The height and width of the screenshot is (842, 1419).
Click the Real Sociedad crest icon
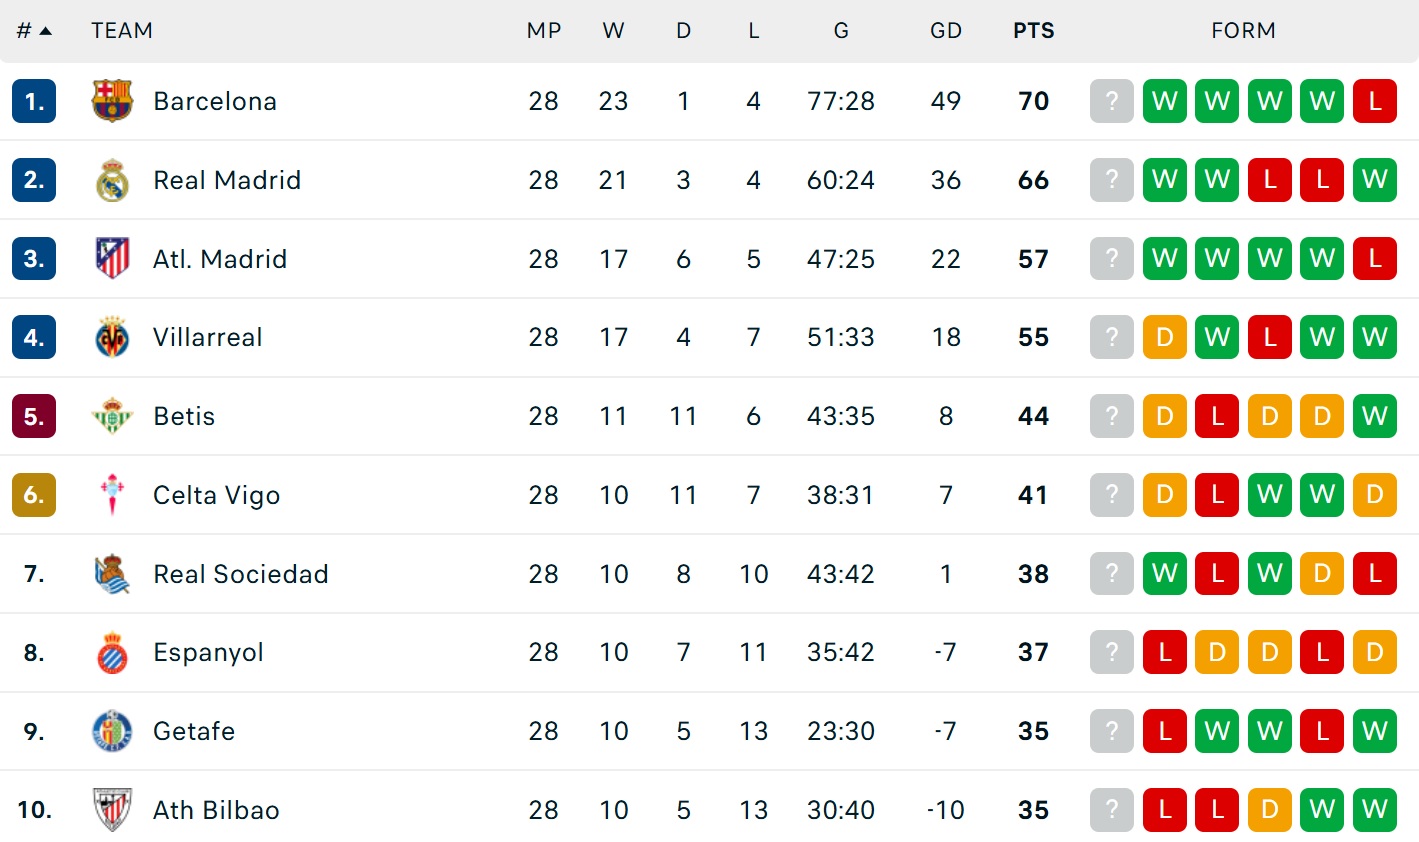112,574
